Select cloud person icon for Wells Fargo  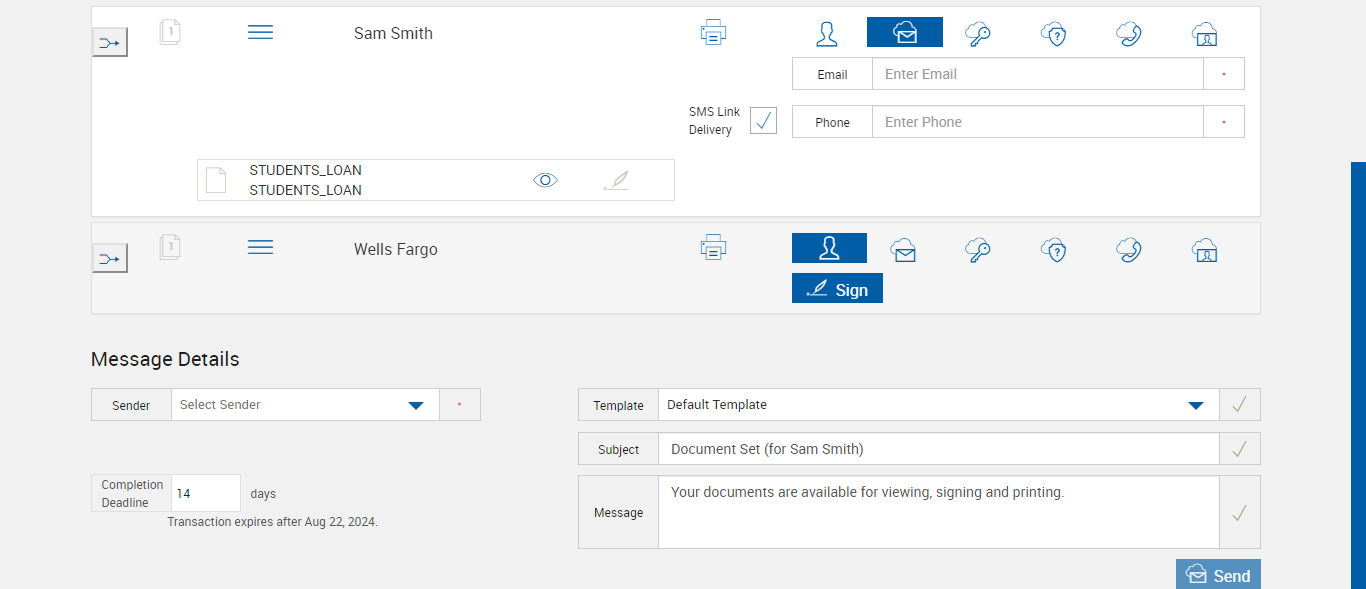point(1205,249)
